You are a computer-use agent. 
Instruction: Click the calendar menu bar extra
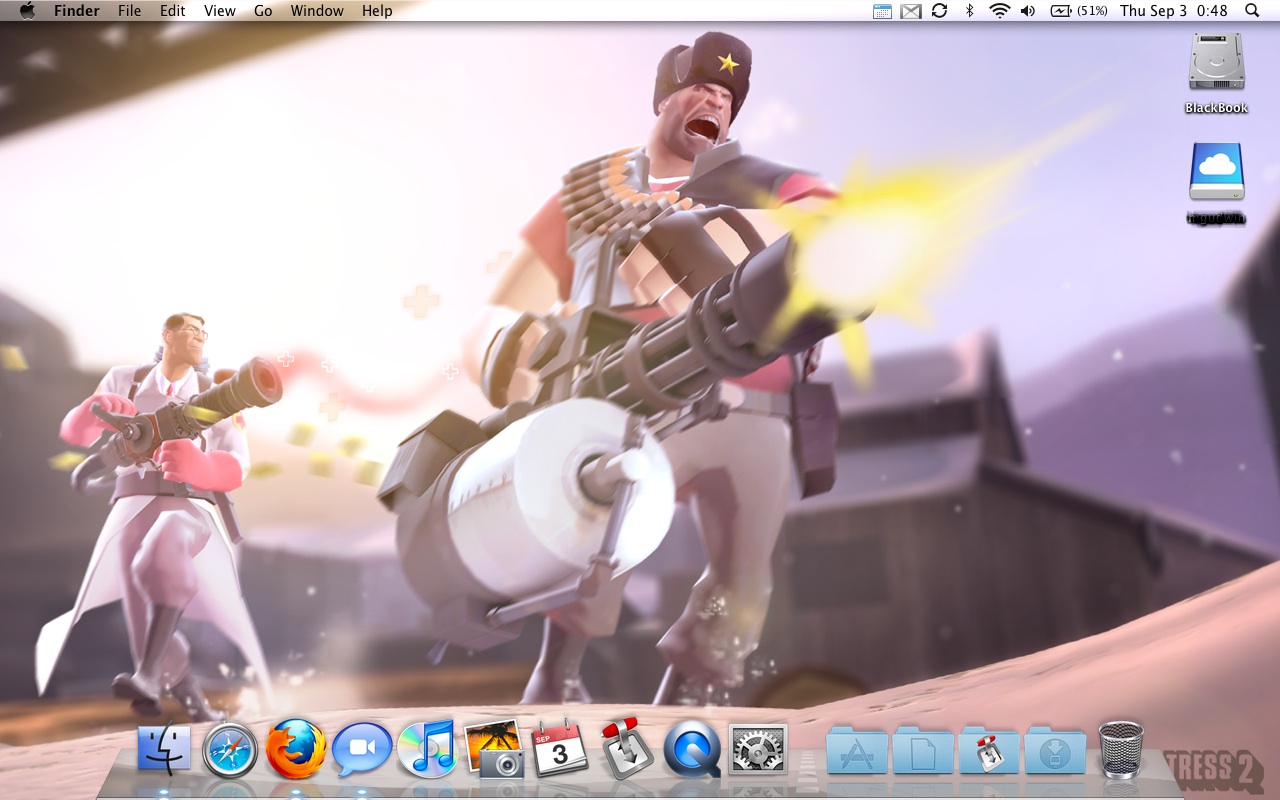coord(882,11)
